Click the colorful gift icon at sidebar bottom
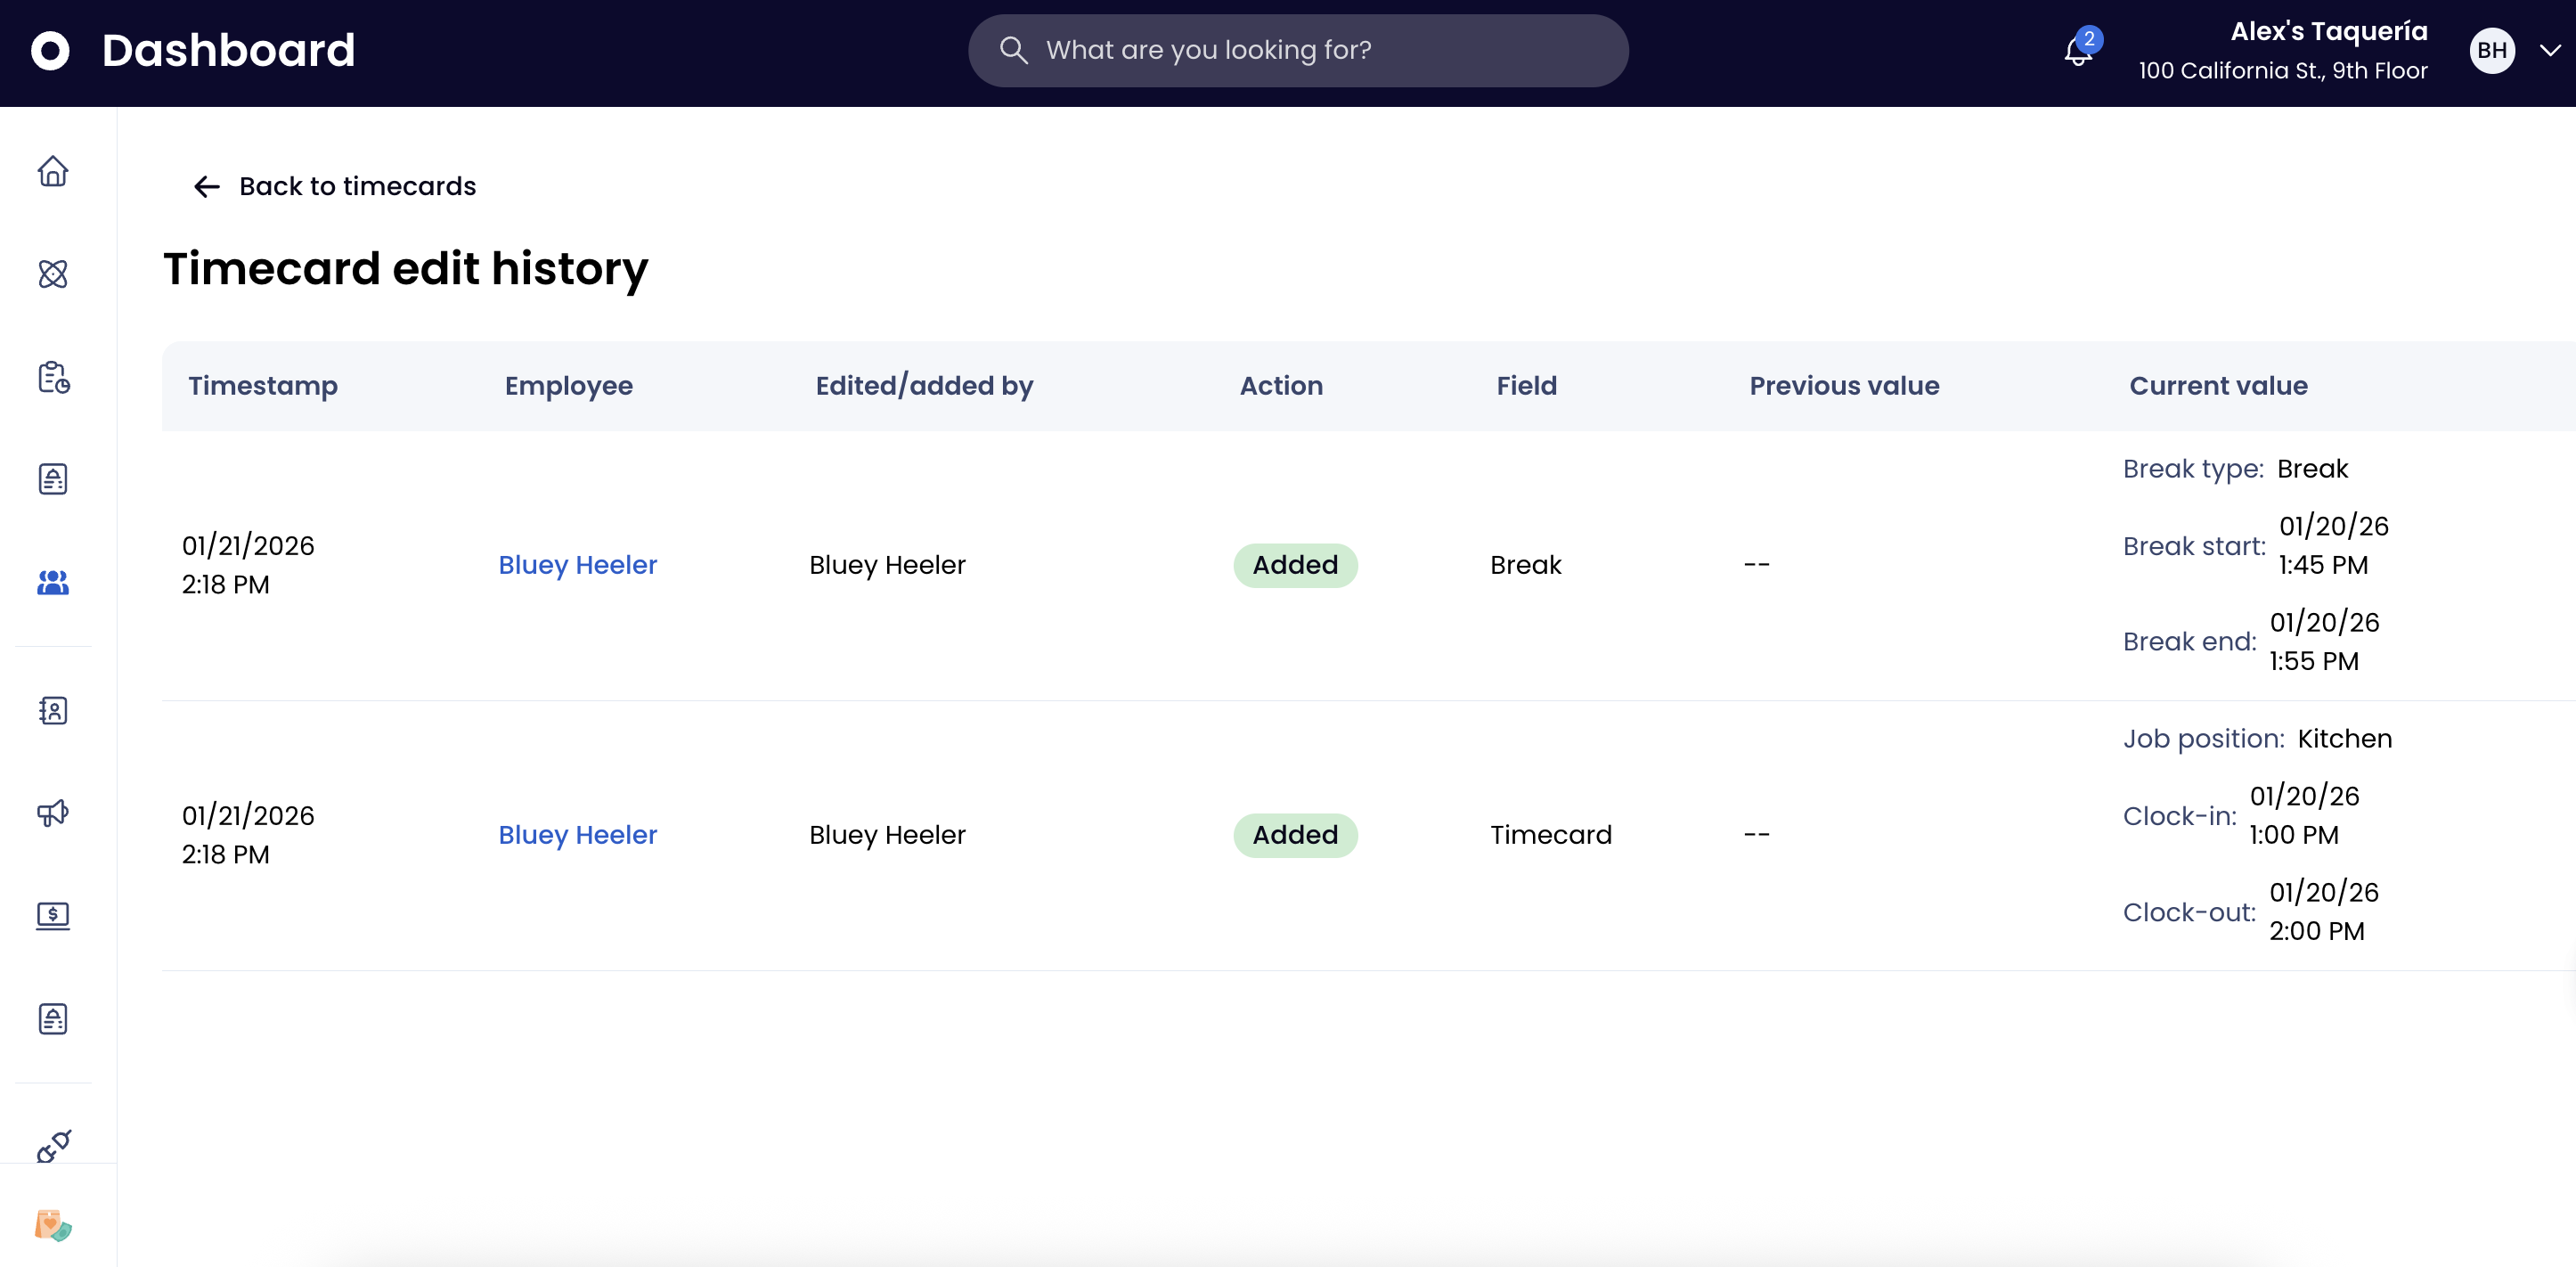Screen dimensions: 2576x1267 [x=53, y=1225]
